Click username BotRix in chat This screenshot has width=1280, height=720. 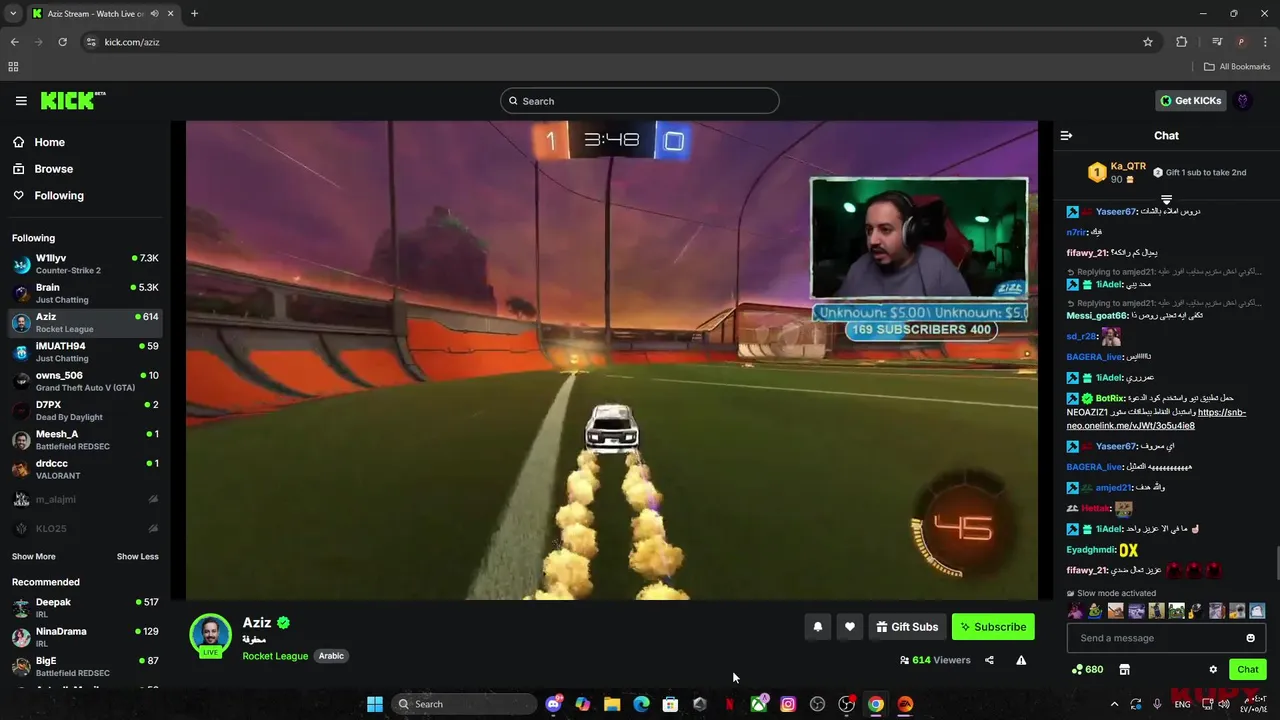(1111, 399)
